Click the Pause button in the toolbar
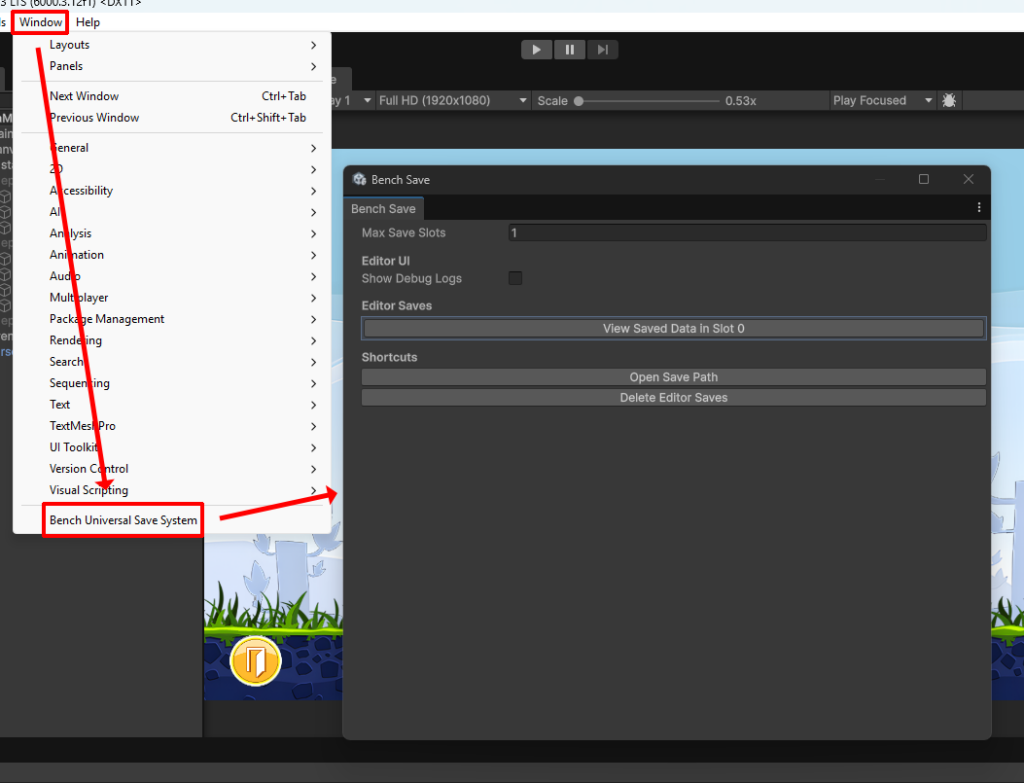The width and height of the screenshot is (1024, 783). click(569, 50)
